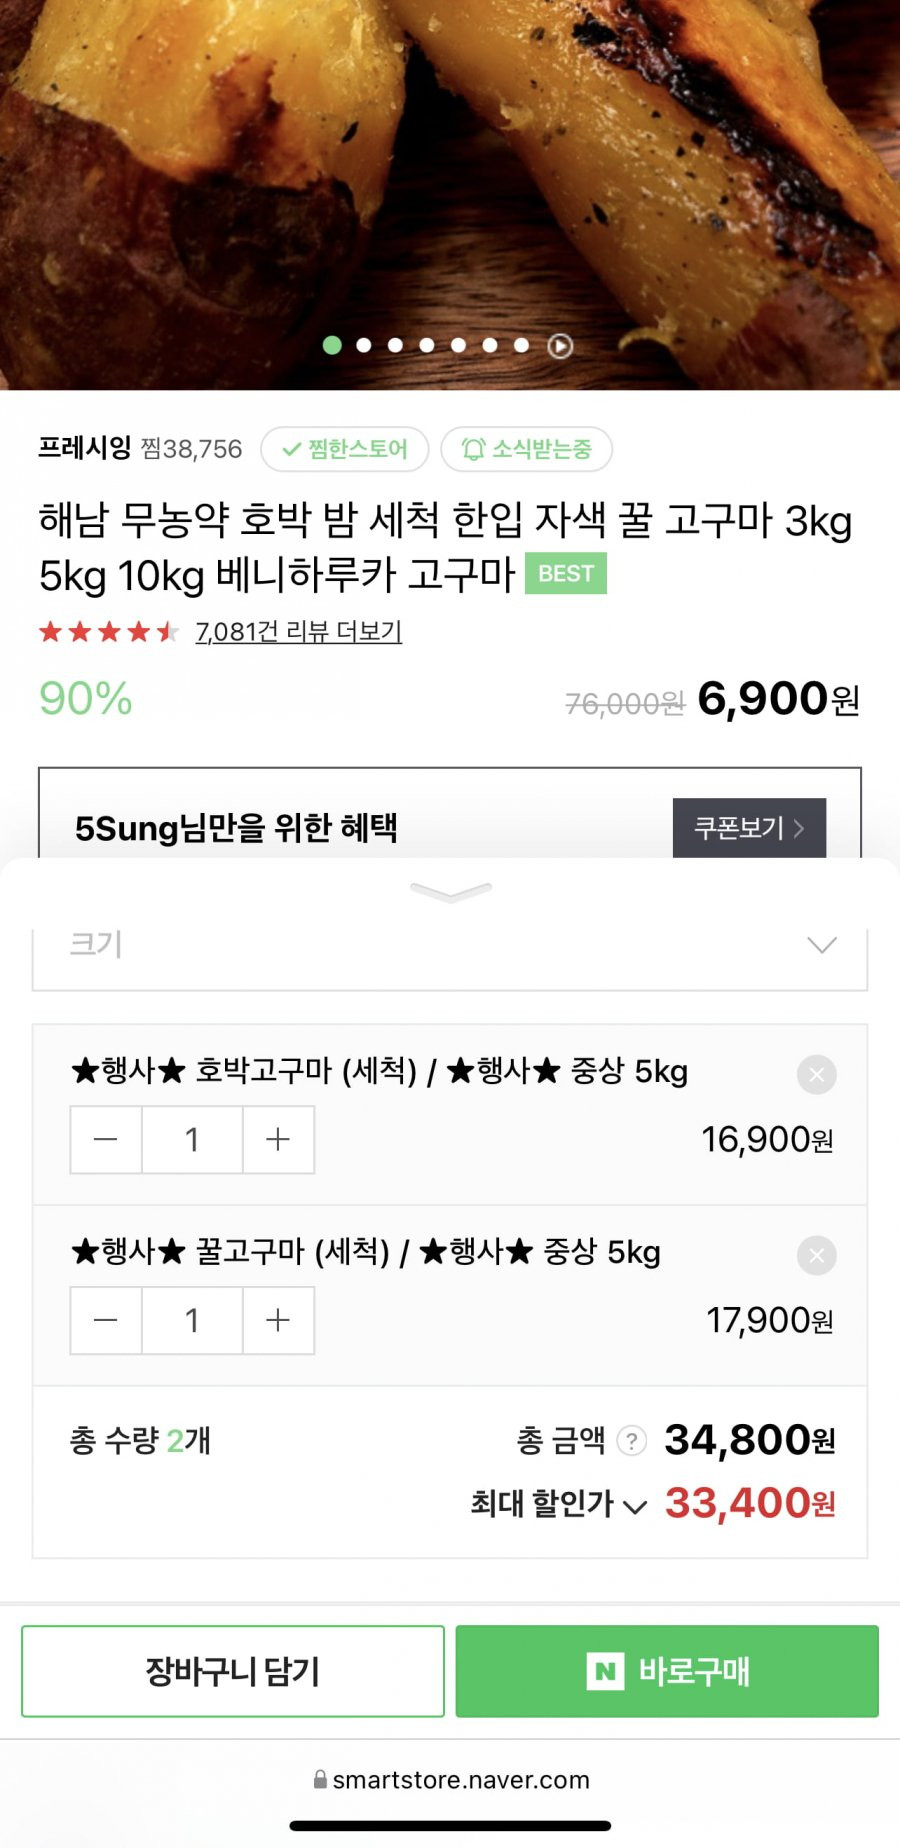Increase 꿀고구마 quantity with plus

tap(278, 1321)
